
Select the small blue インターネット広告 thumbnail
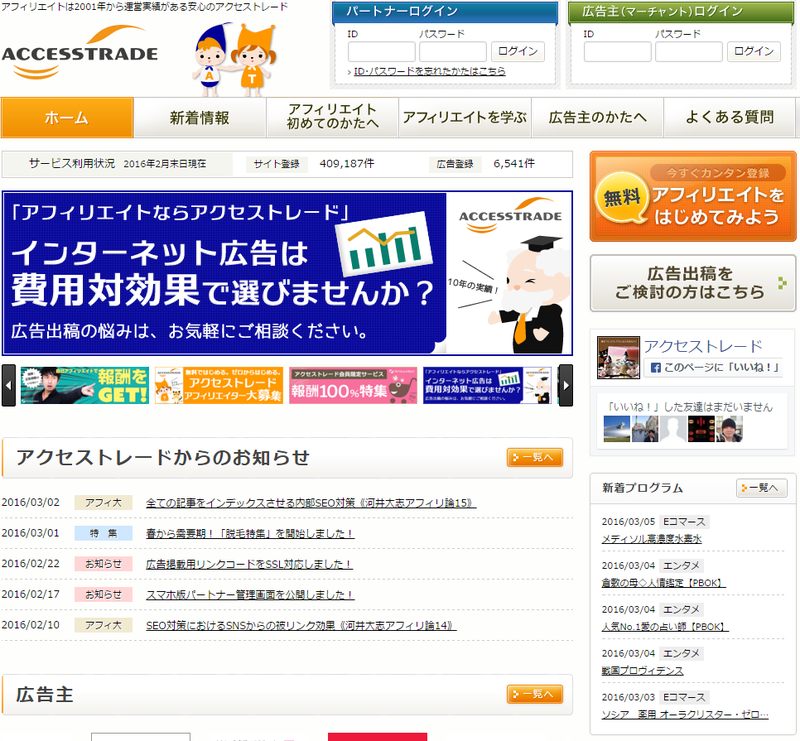(487, 385)
